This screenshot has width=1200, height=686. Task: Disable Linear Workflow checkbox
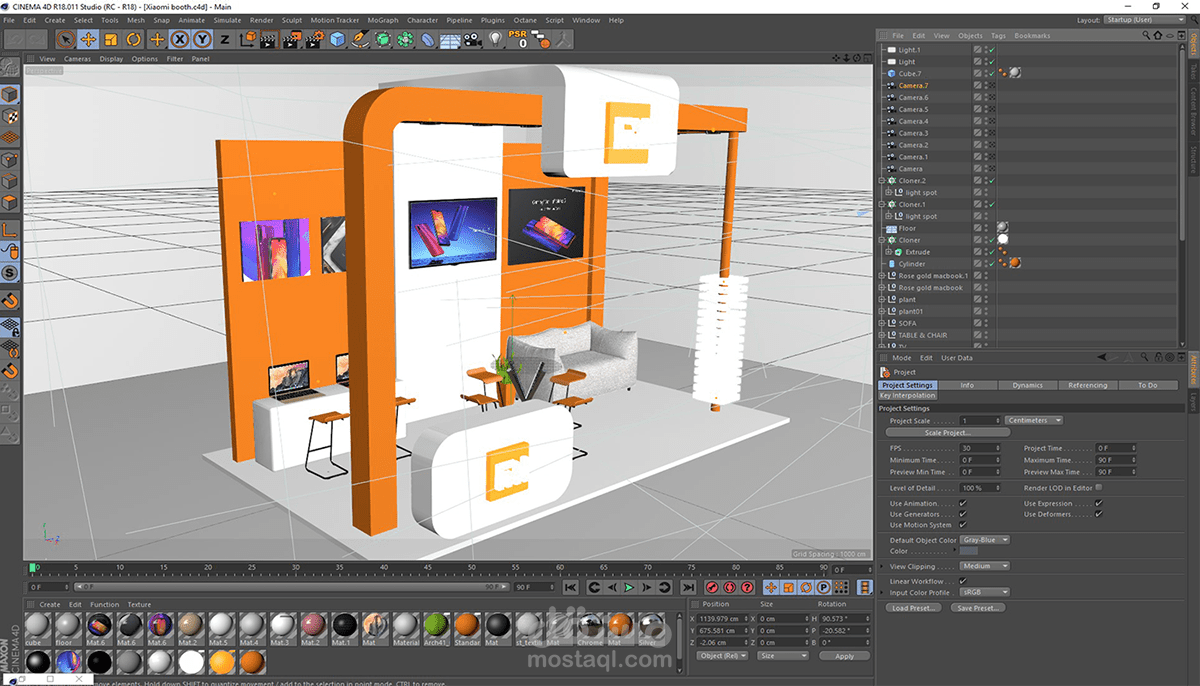(x=962, y=581)
